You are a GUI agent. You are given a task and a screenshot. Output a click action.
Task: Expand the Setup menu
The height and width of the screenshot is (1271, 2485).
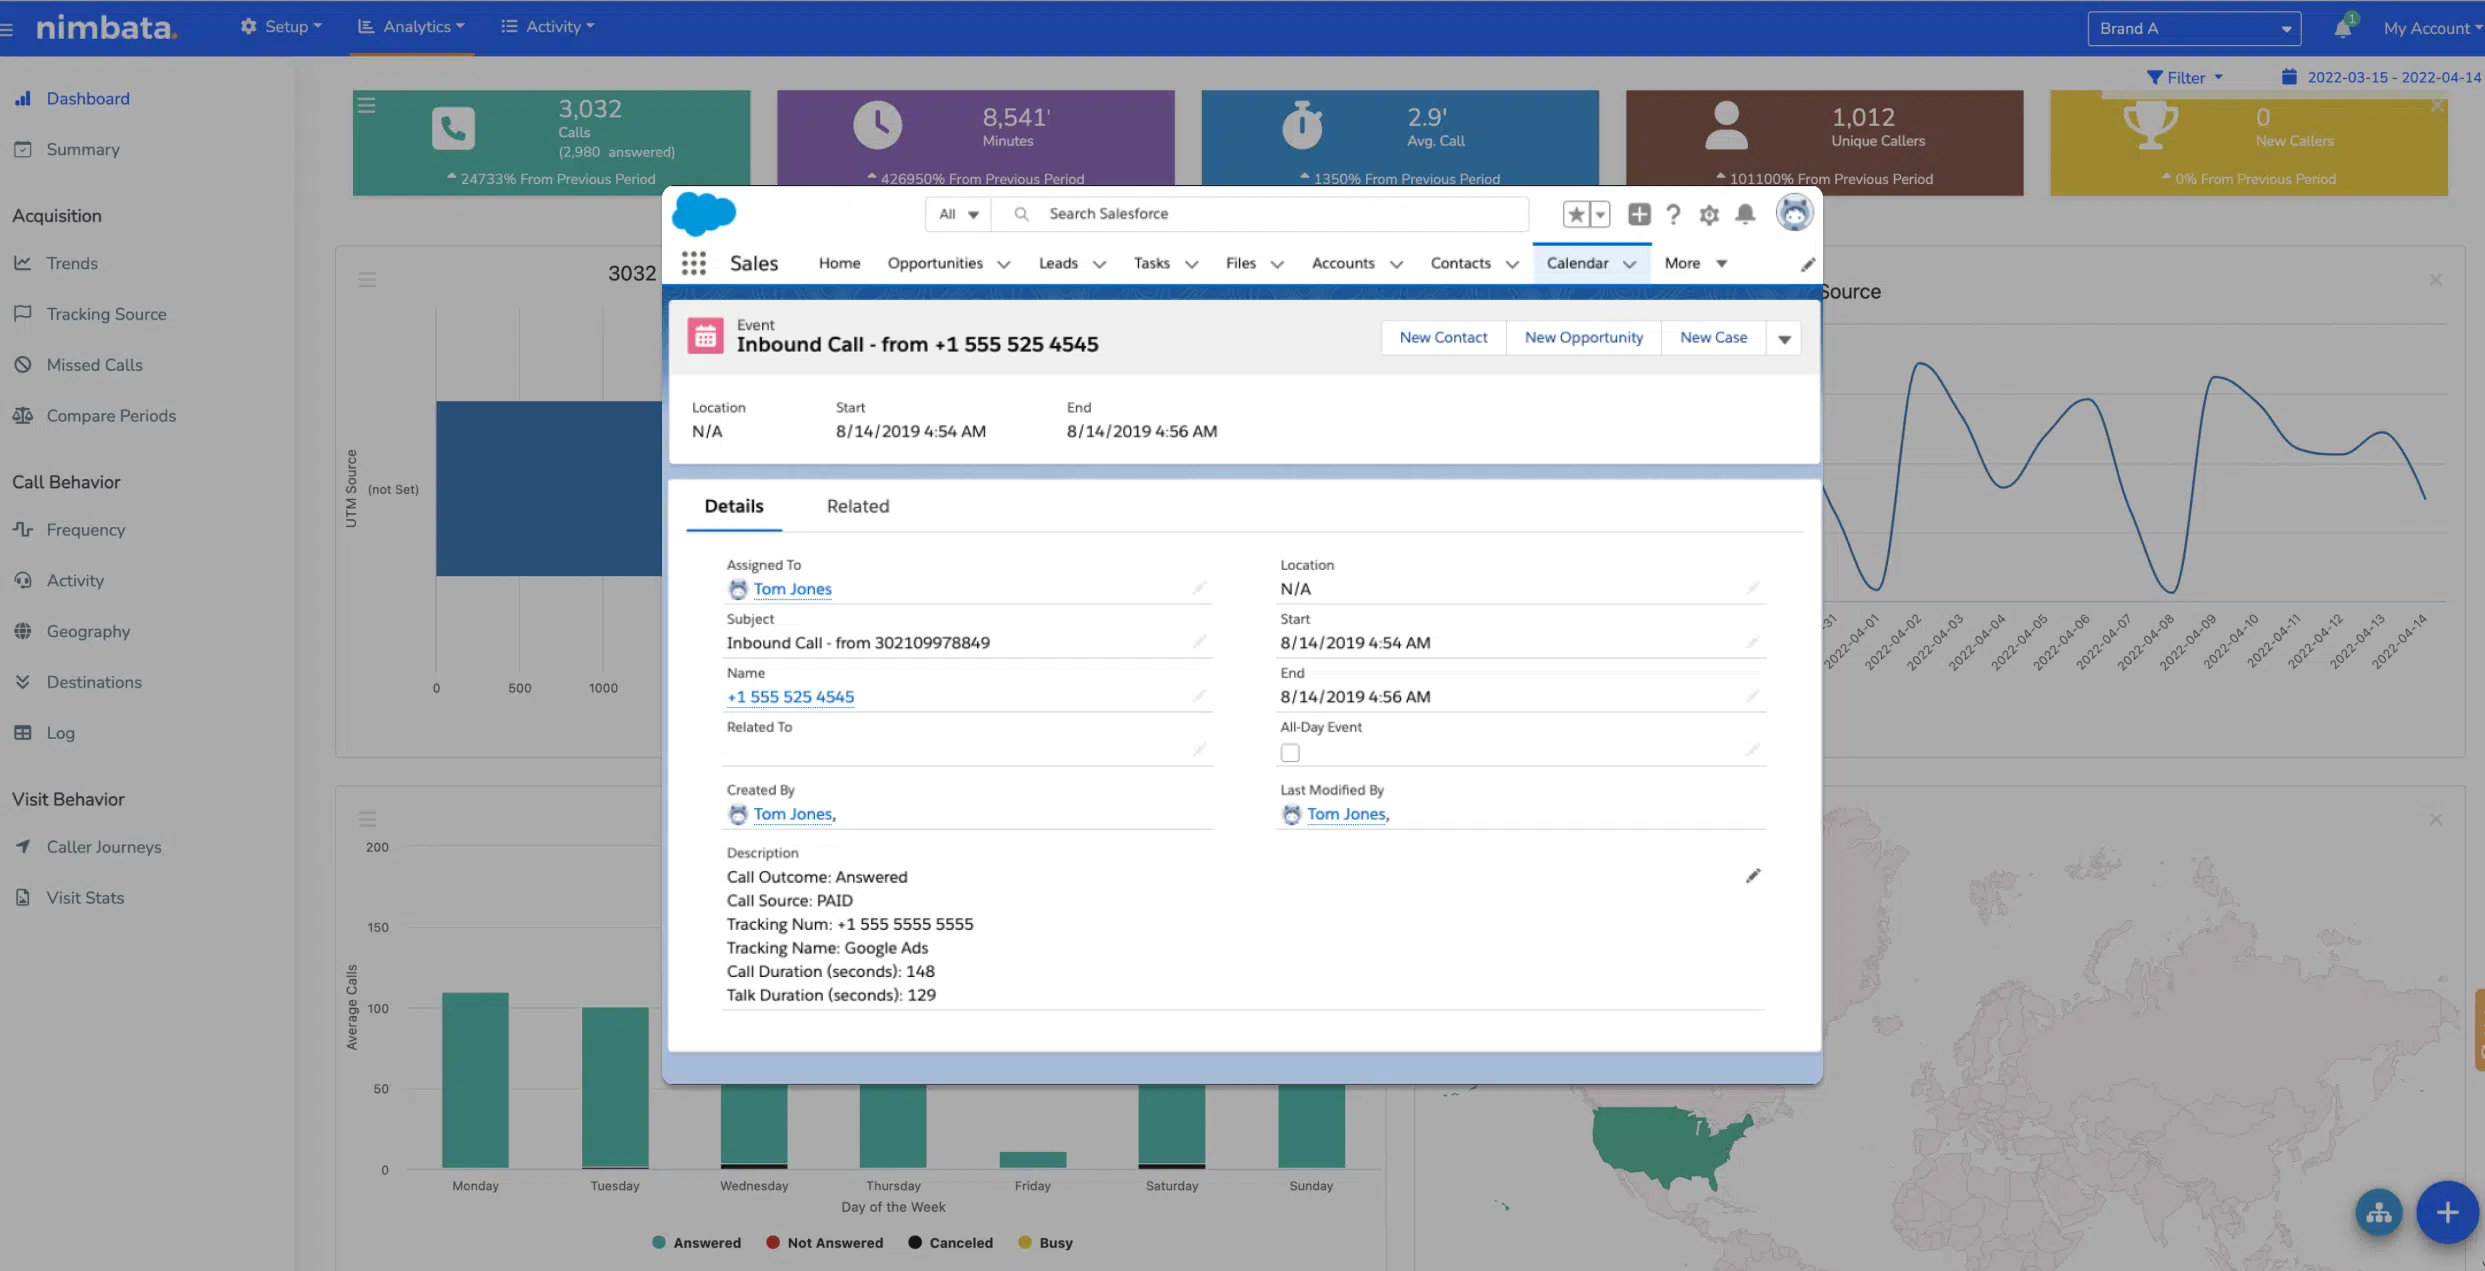pyautogui.click(x=281, y=27)
